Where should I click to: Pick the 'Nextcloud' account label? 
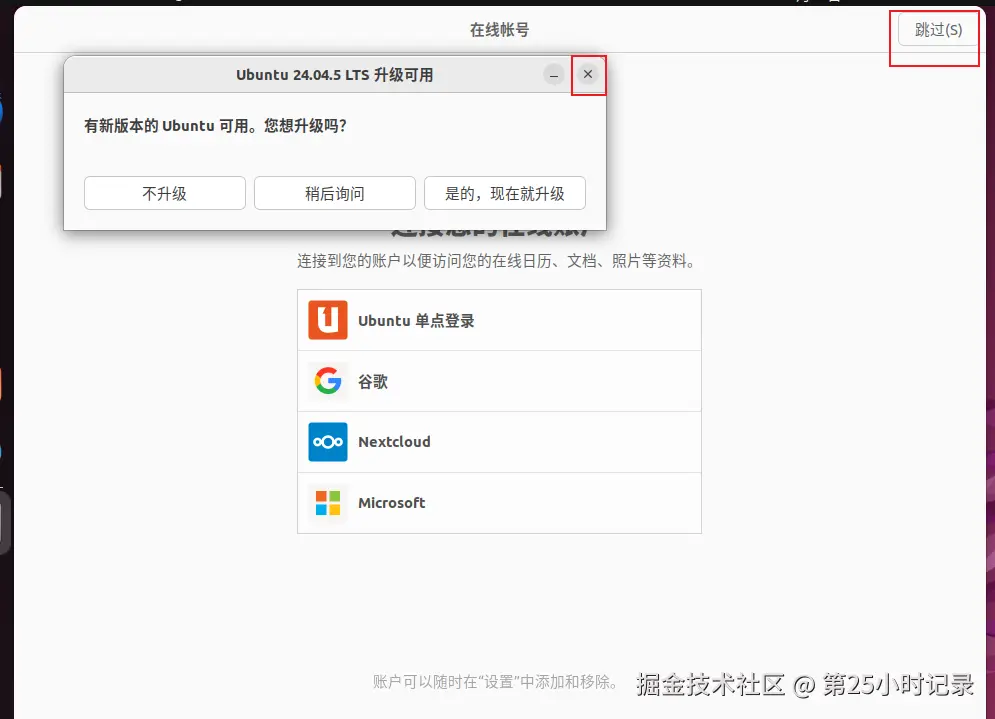[x=394, y=442]
